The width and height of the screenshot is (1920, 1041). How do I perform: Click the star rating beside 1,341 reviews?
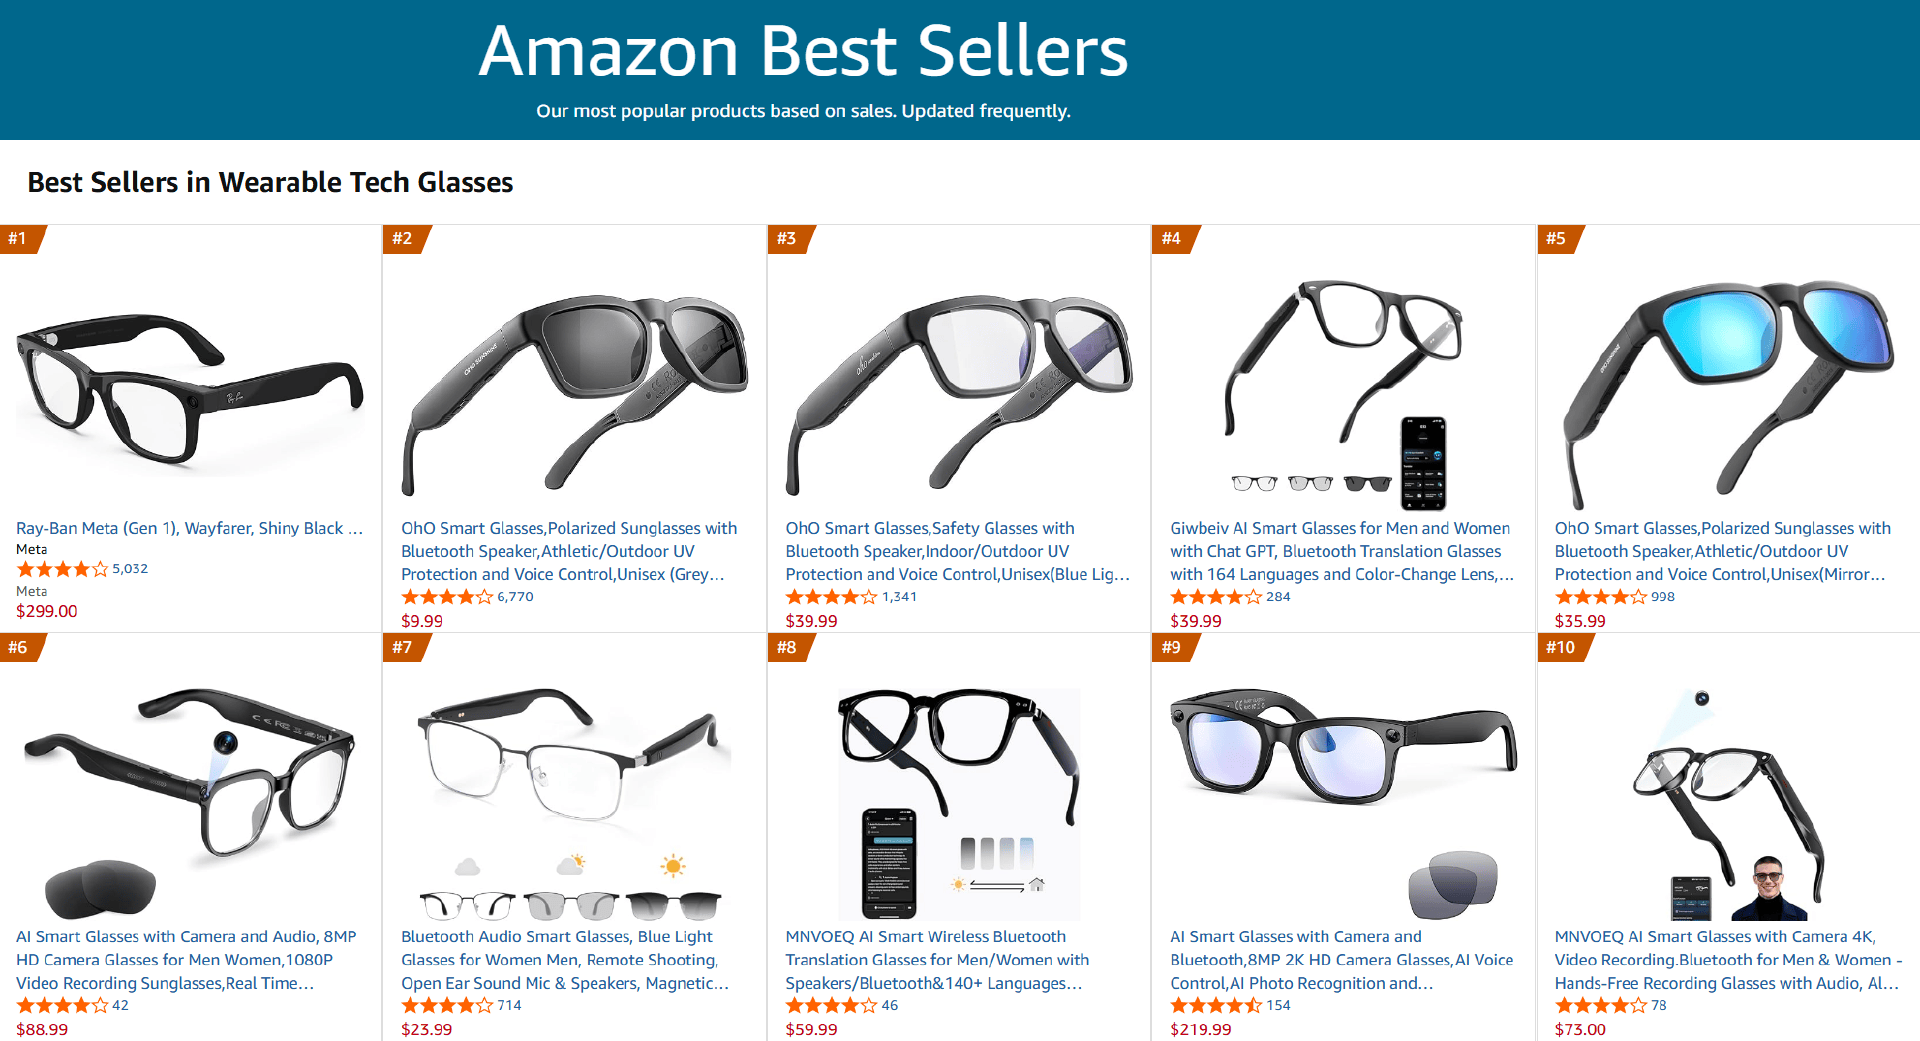[831, 597]
